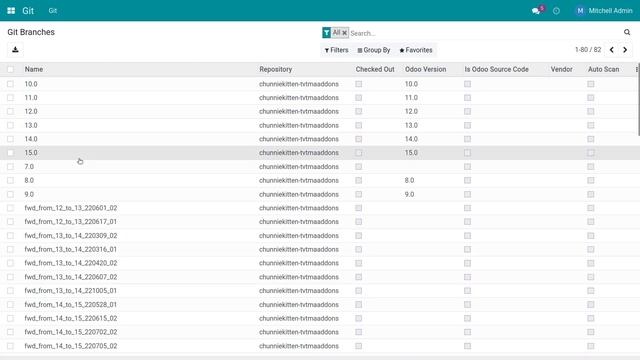Image resolution: width=640 pixels, height=360 pixels.
Task: Open optional columns menu in header
Action: tap(637, 69)
